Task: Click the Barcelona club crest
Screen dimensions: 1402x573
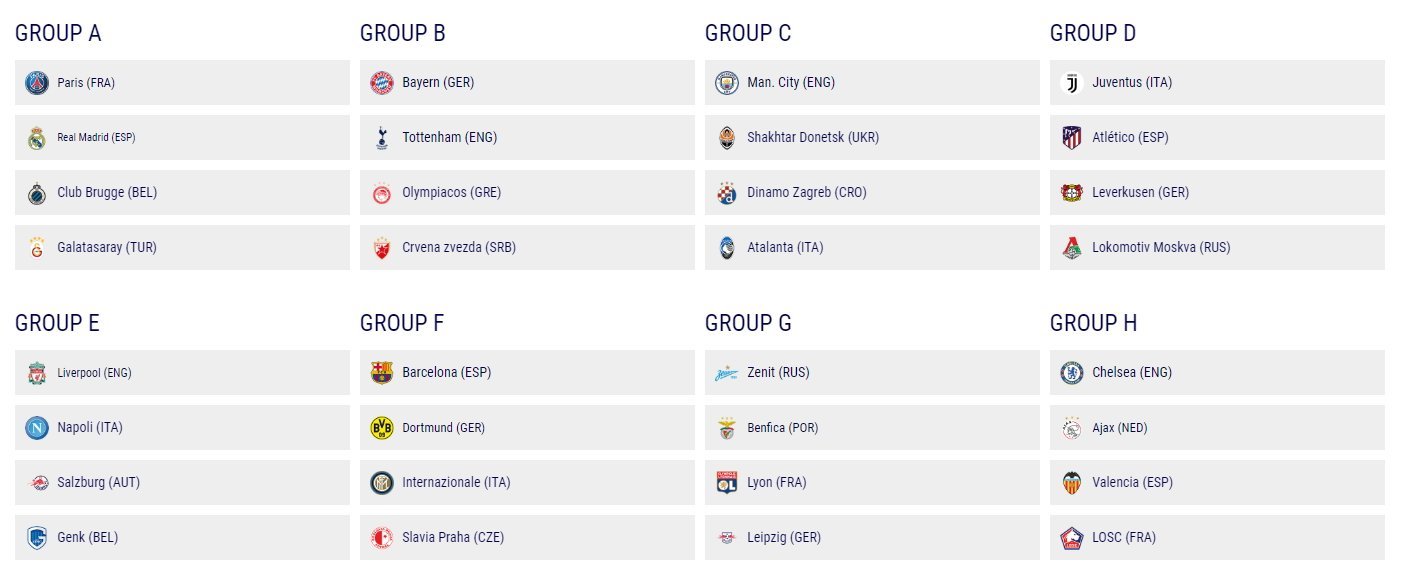Action: [382, 373]
